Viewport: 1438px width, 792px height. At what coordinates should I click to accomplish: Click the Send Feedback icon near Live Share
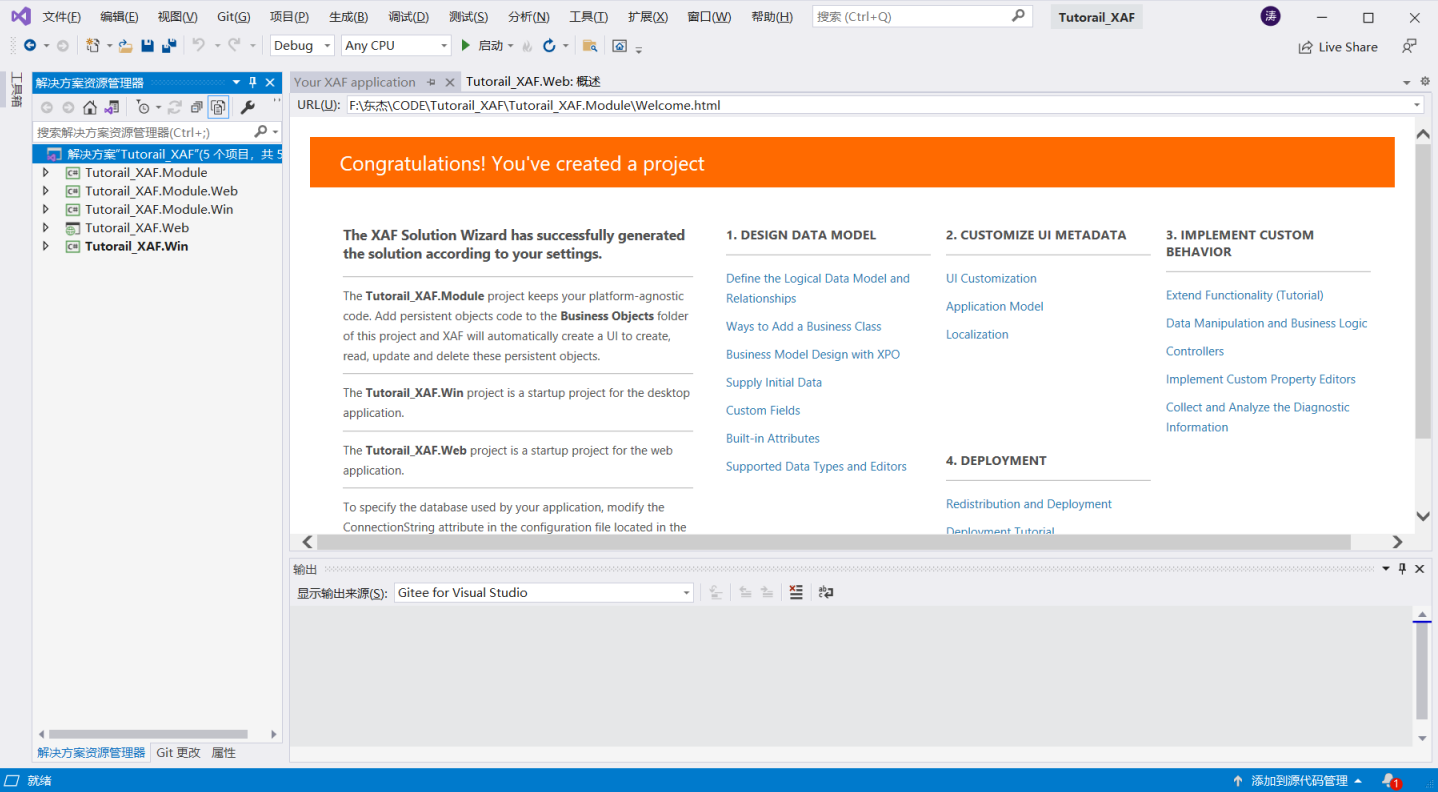(x=1410, y=46)
